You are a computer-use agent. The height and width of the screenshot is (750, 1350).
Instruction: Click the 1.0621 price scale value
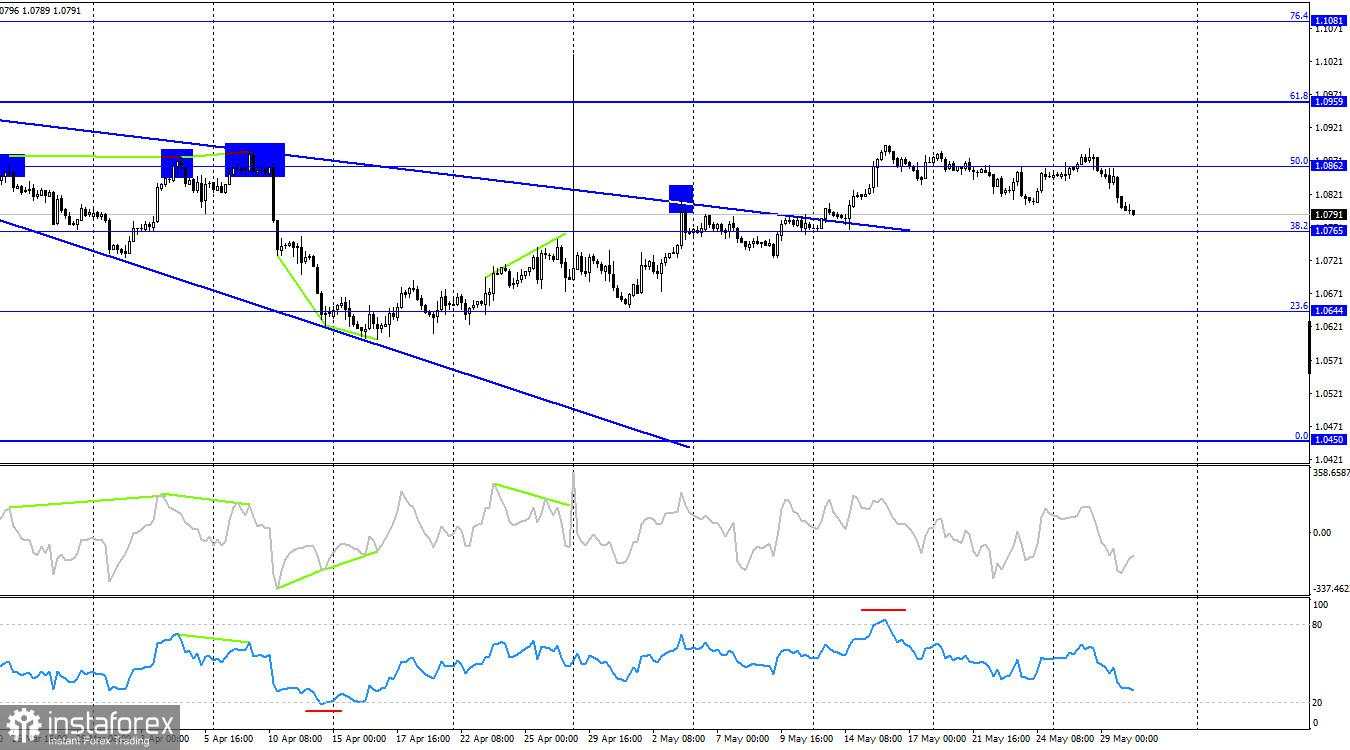coord(1331,327)
